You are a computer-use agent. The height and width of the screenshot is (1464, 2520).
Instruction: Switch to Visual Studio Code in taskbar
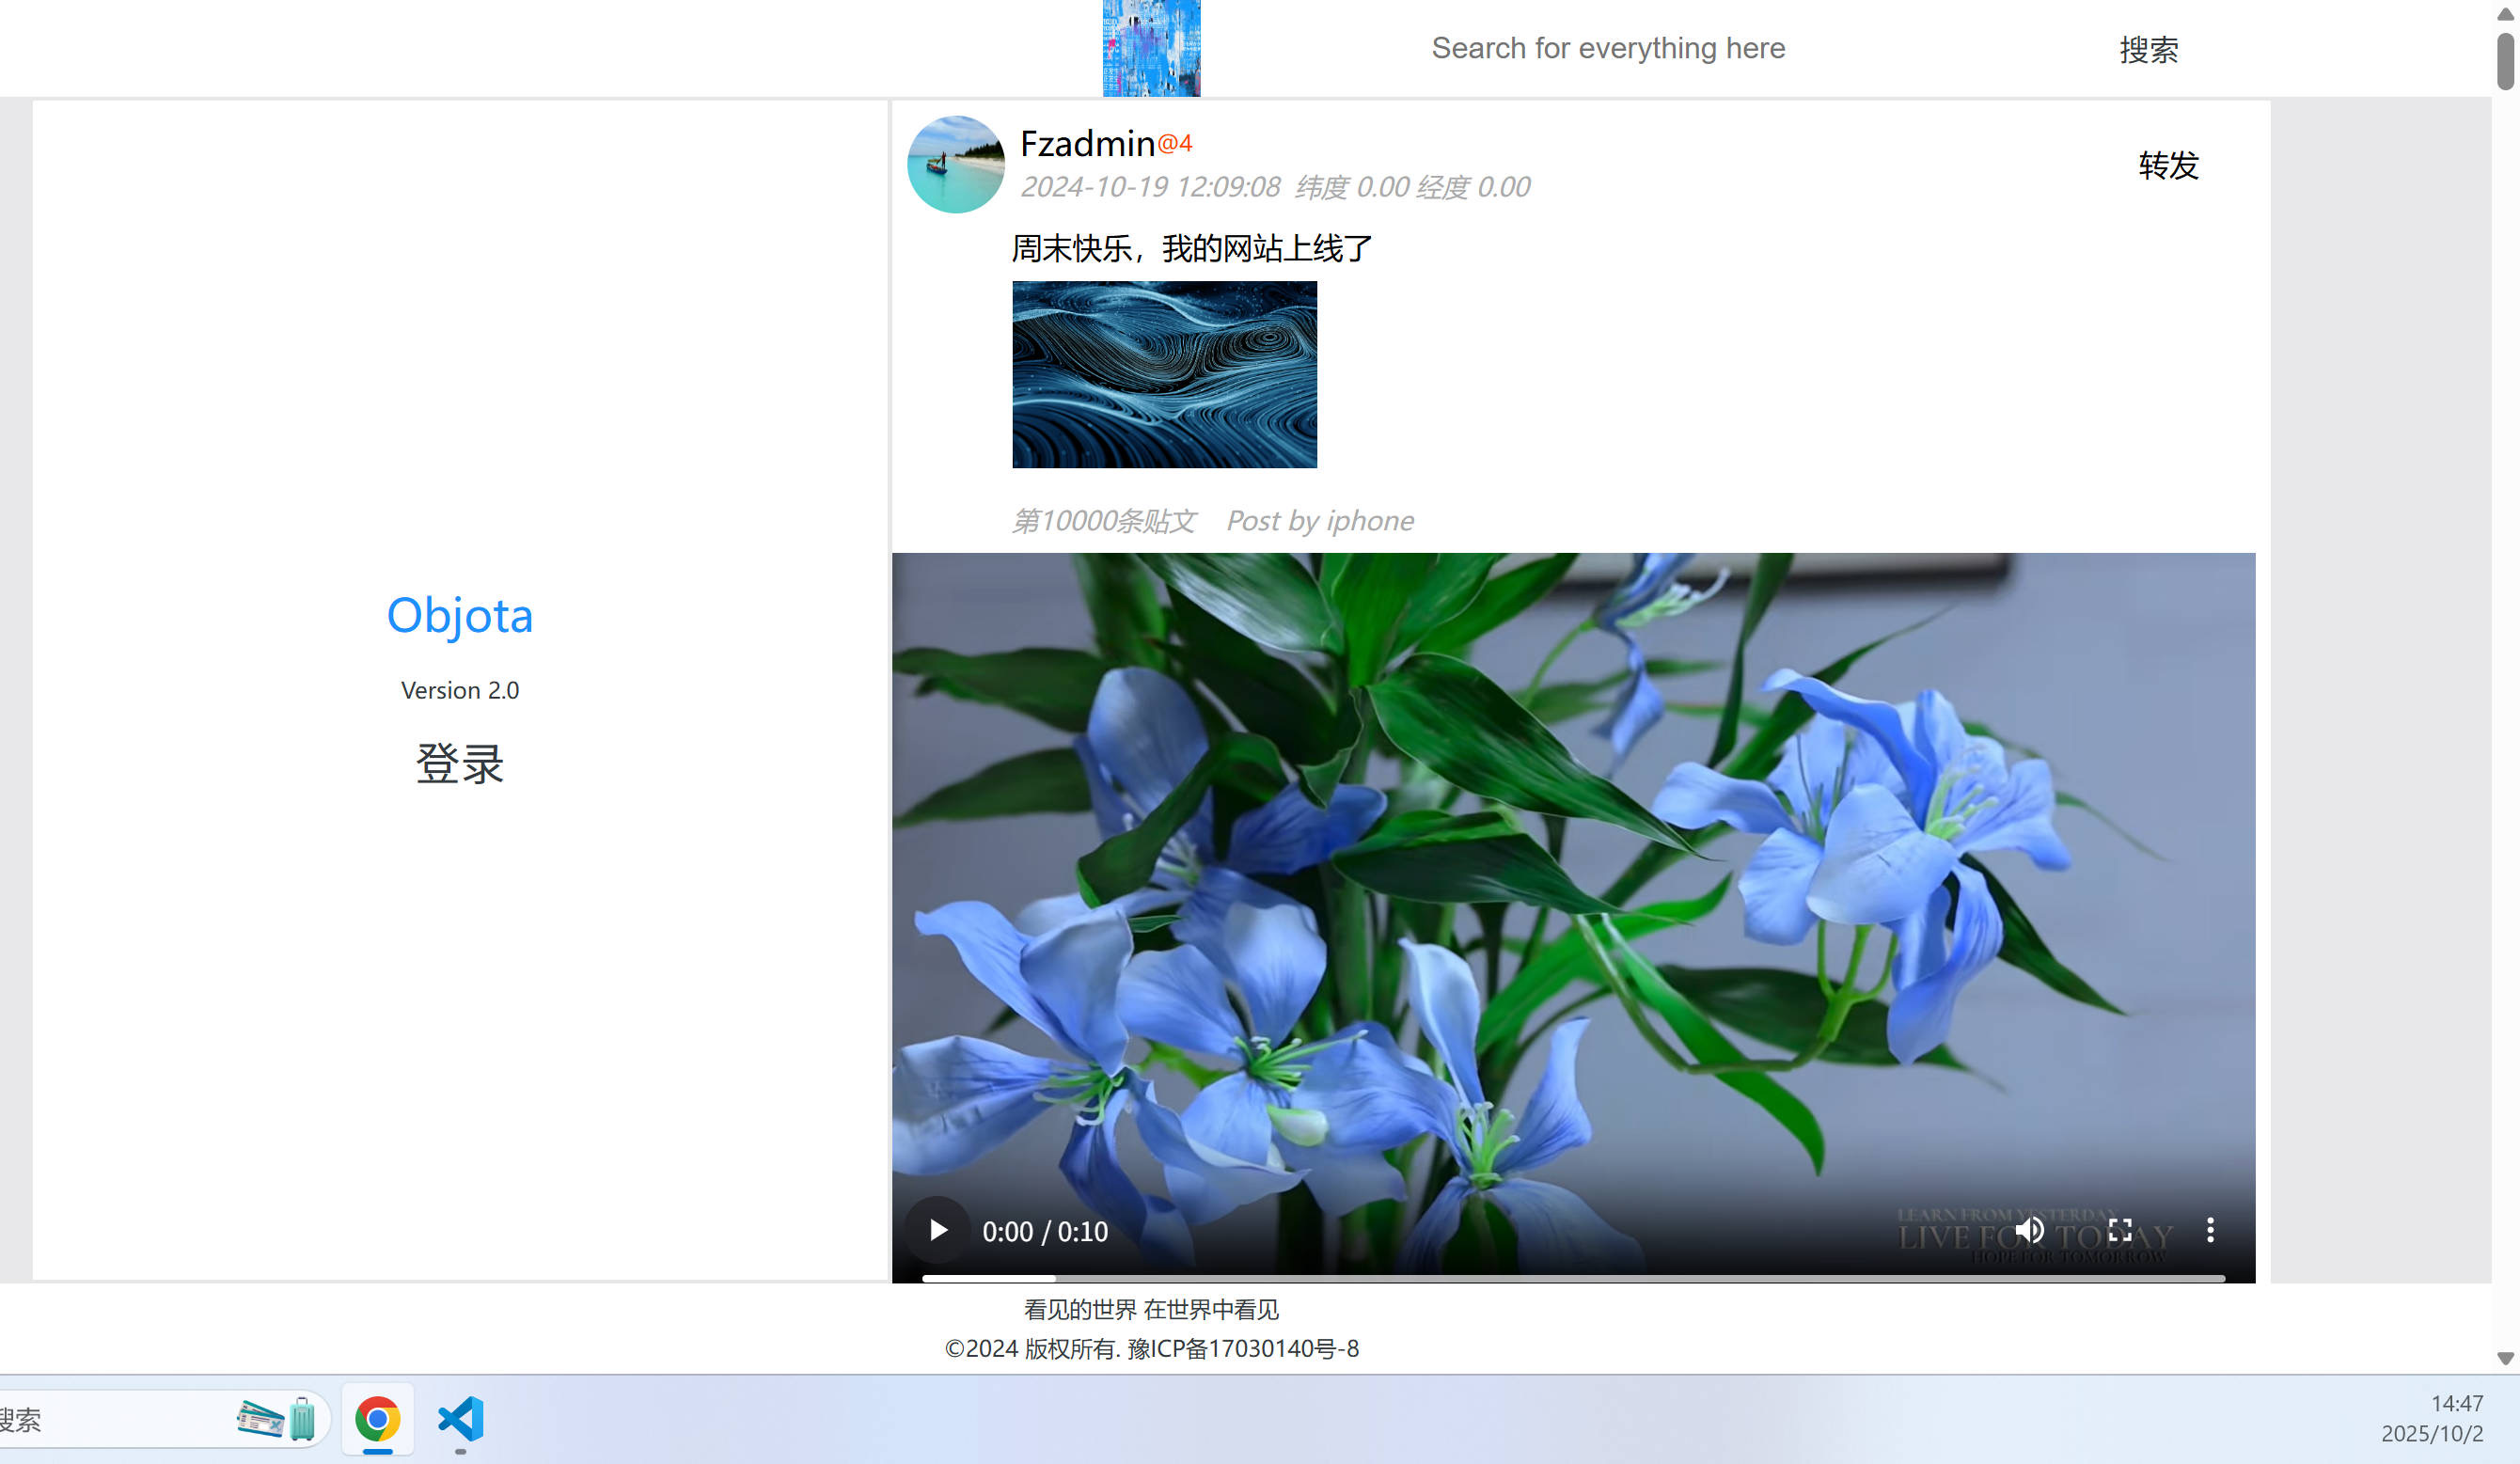tap(461, 1419)
